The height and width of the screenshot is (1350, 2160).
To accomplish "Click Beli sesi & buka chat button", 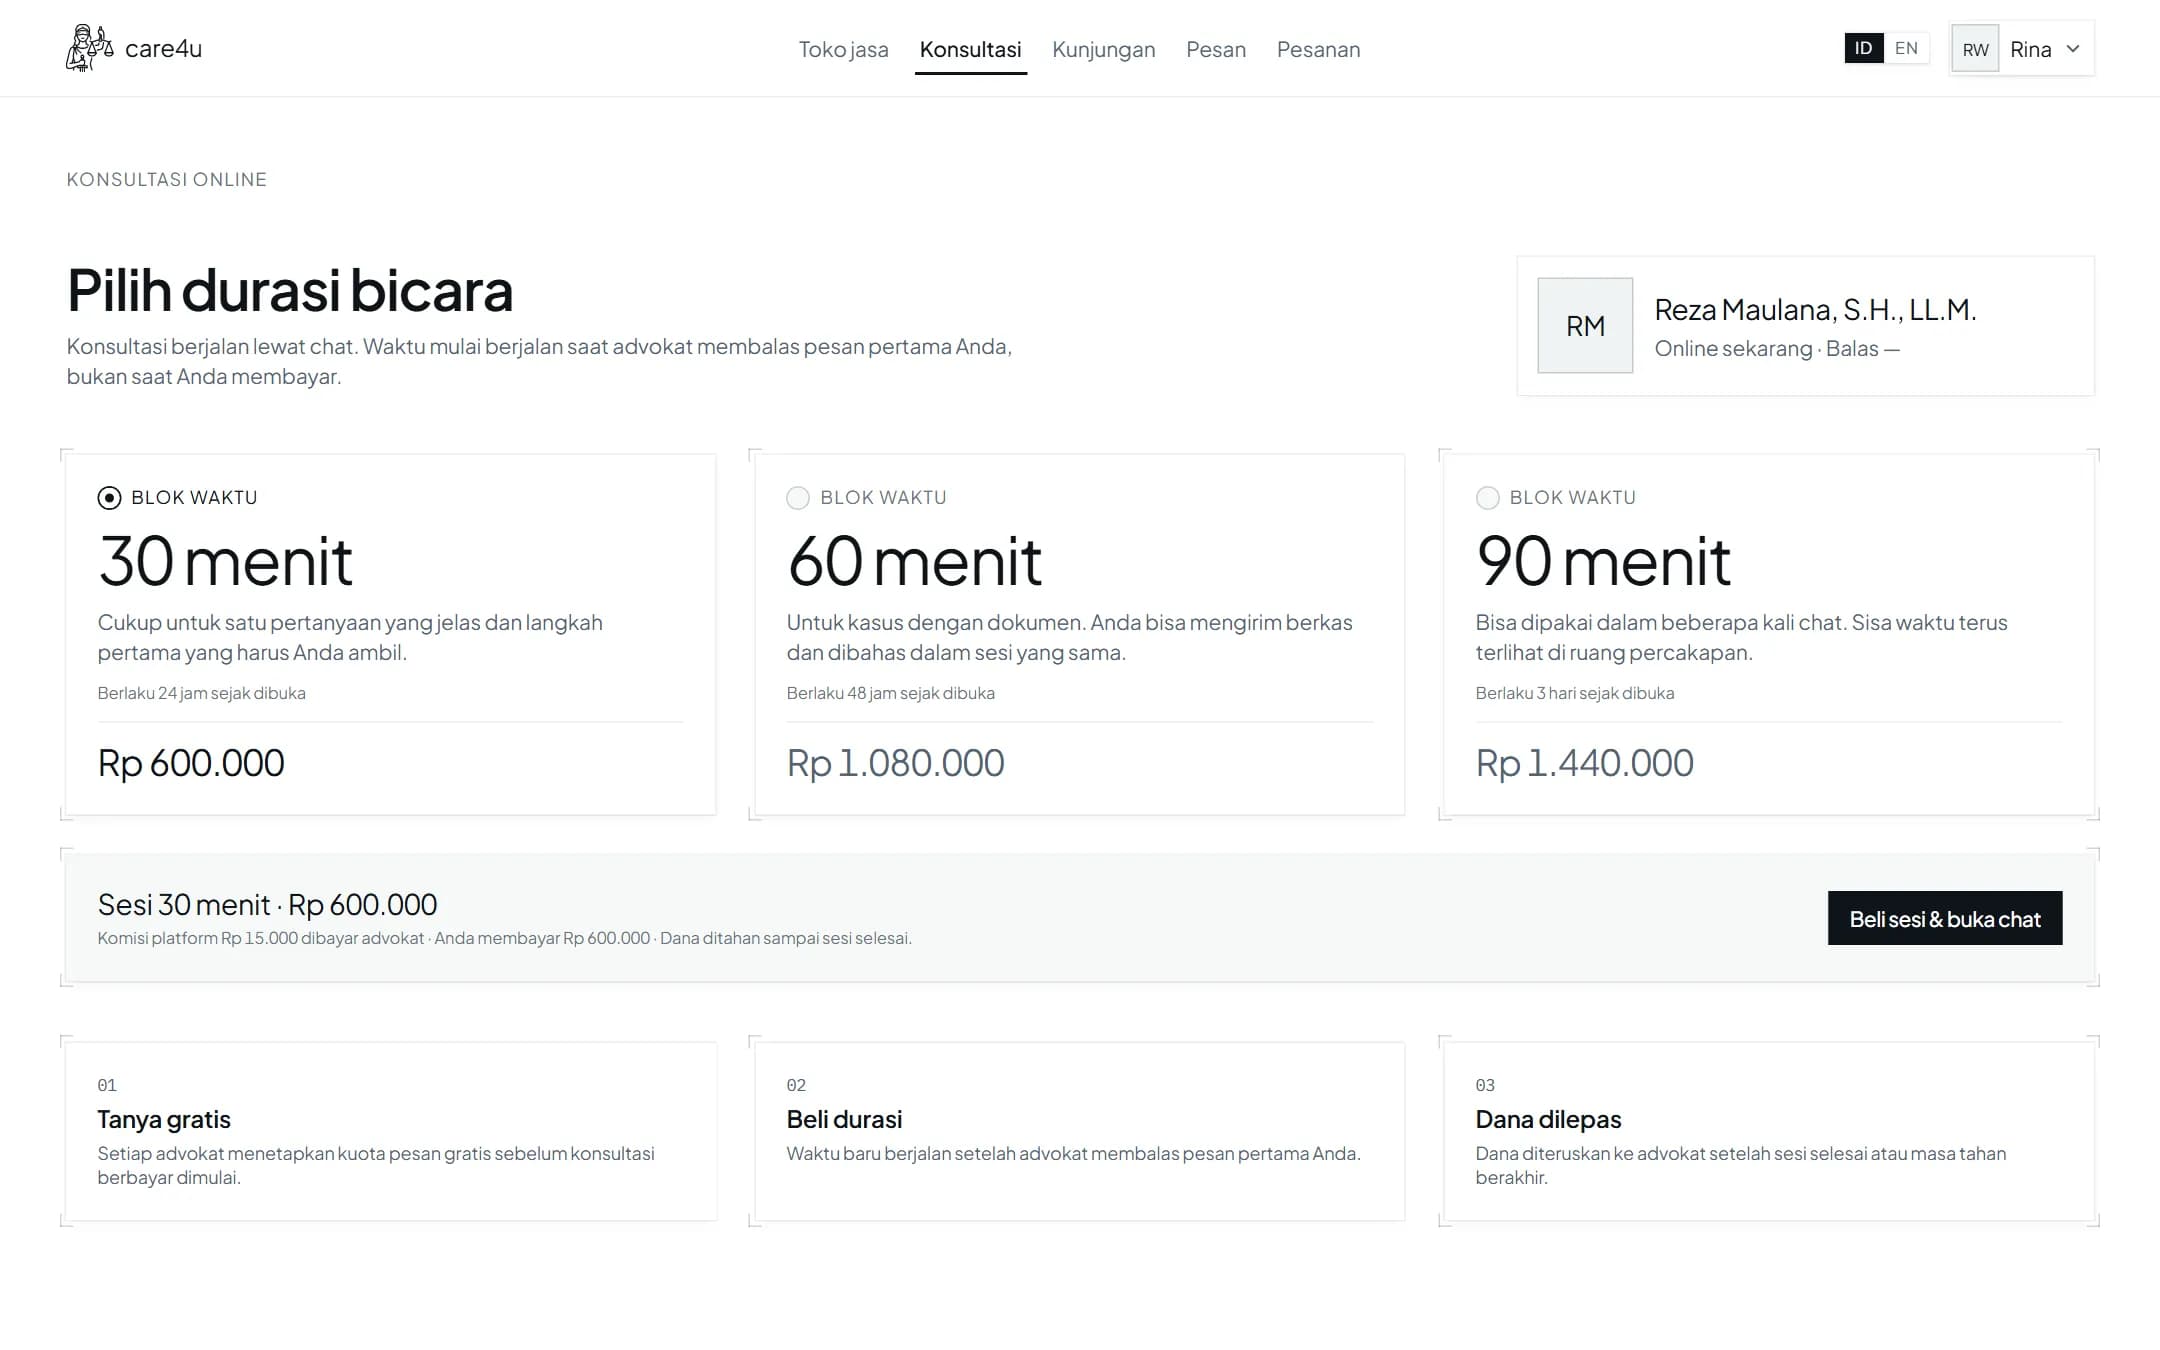I will 1945,918.
